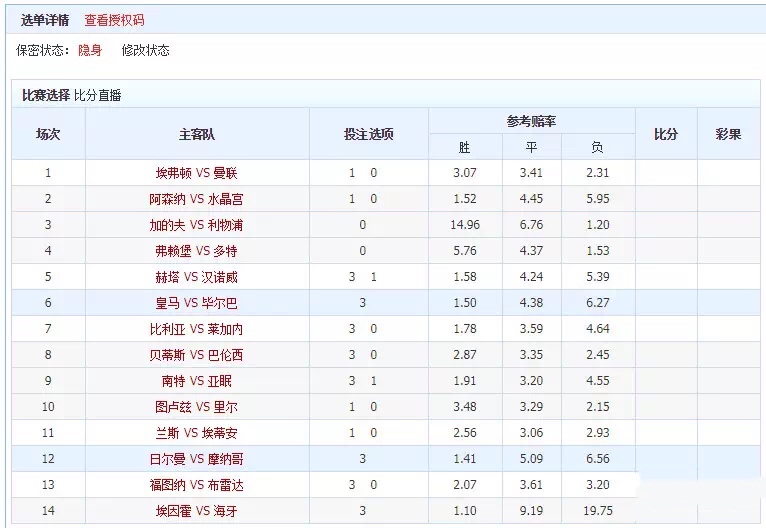The height and width of the screenshot is (528, 766).
Task: Open match 阿森纳 VS 水晶宫
Action: 196,199
